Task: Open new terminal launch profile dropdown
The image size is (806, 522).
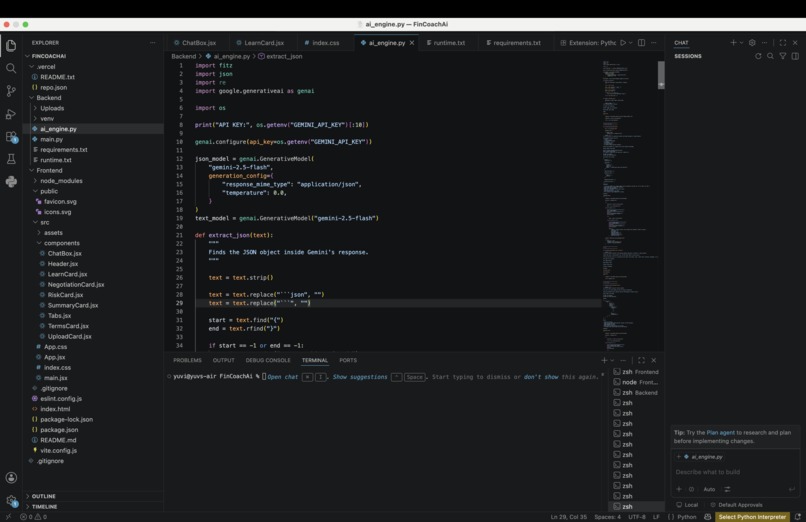Action: click(612, 360)
